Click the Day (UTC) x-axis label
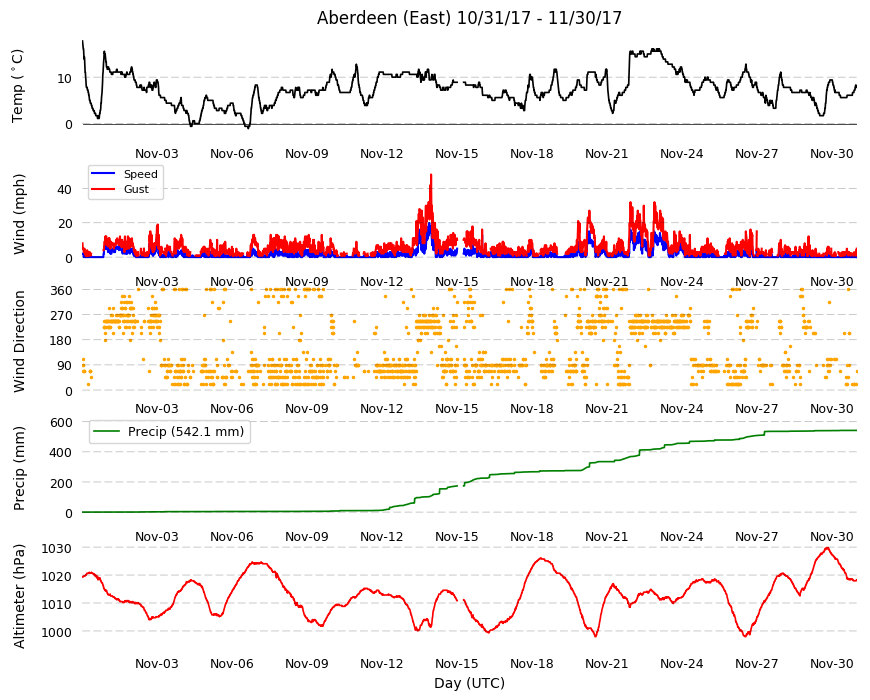This screenshot has height=700, width=870. 469,683
